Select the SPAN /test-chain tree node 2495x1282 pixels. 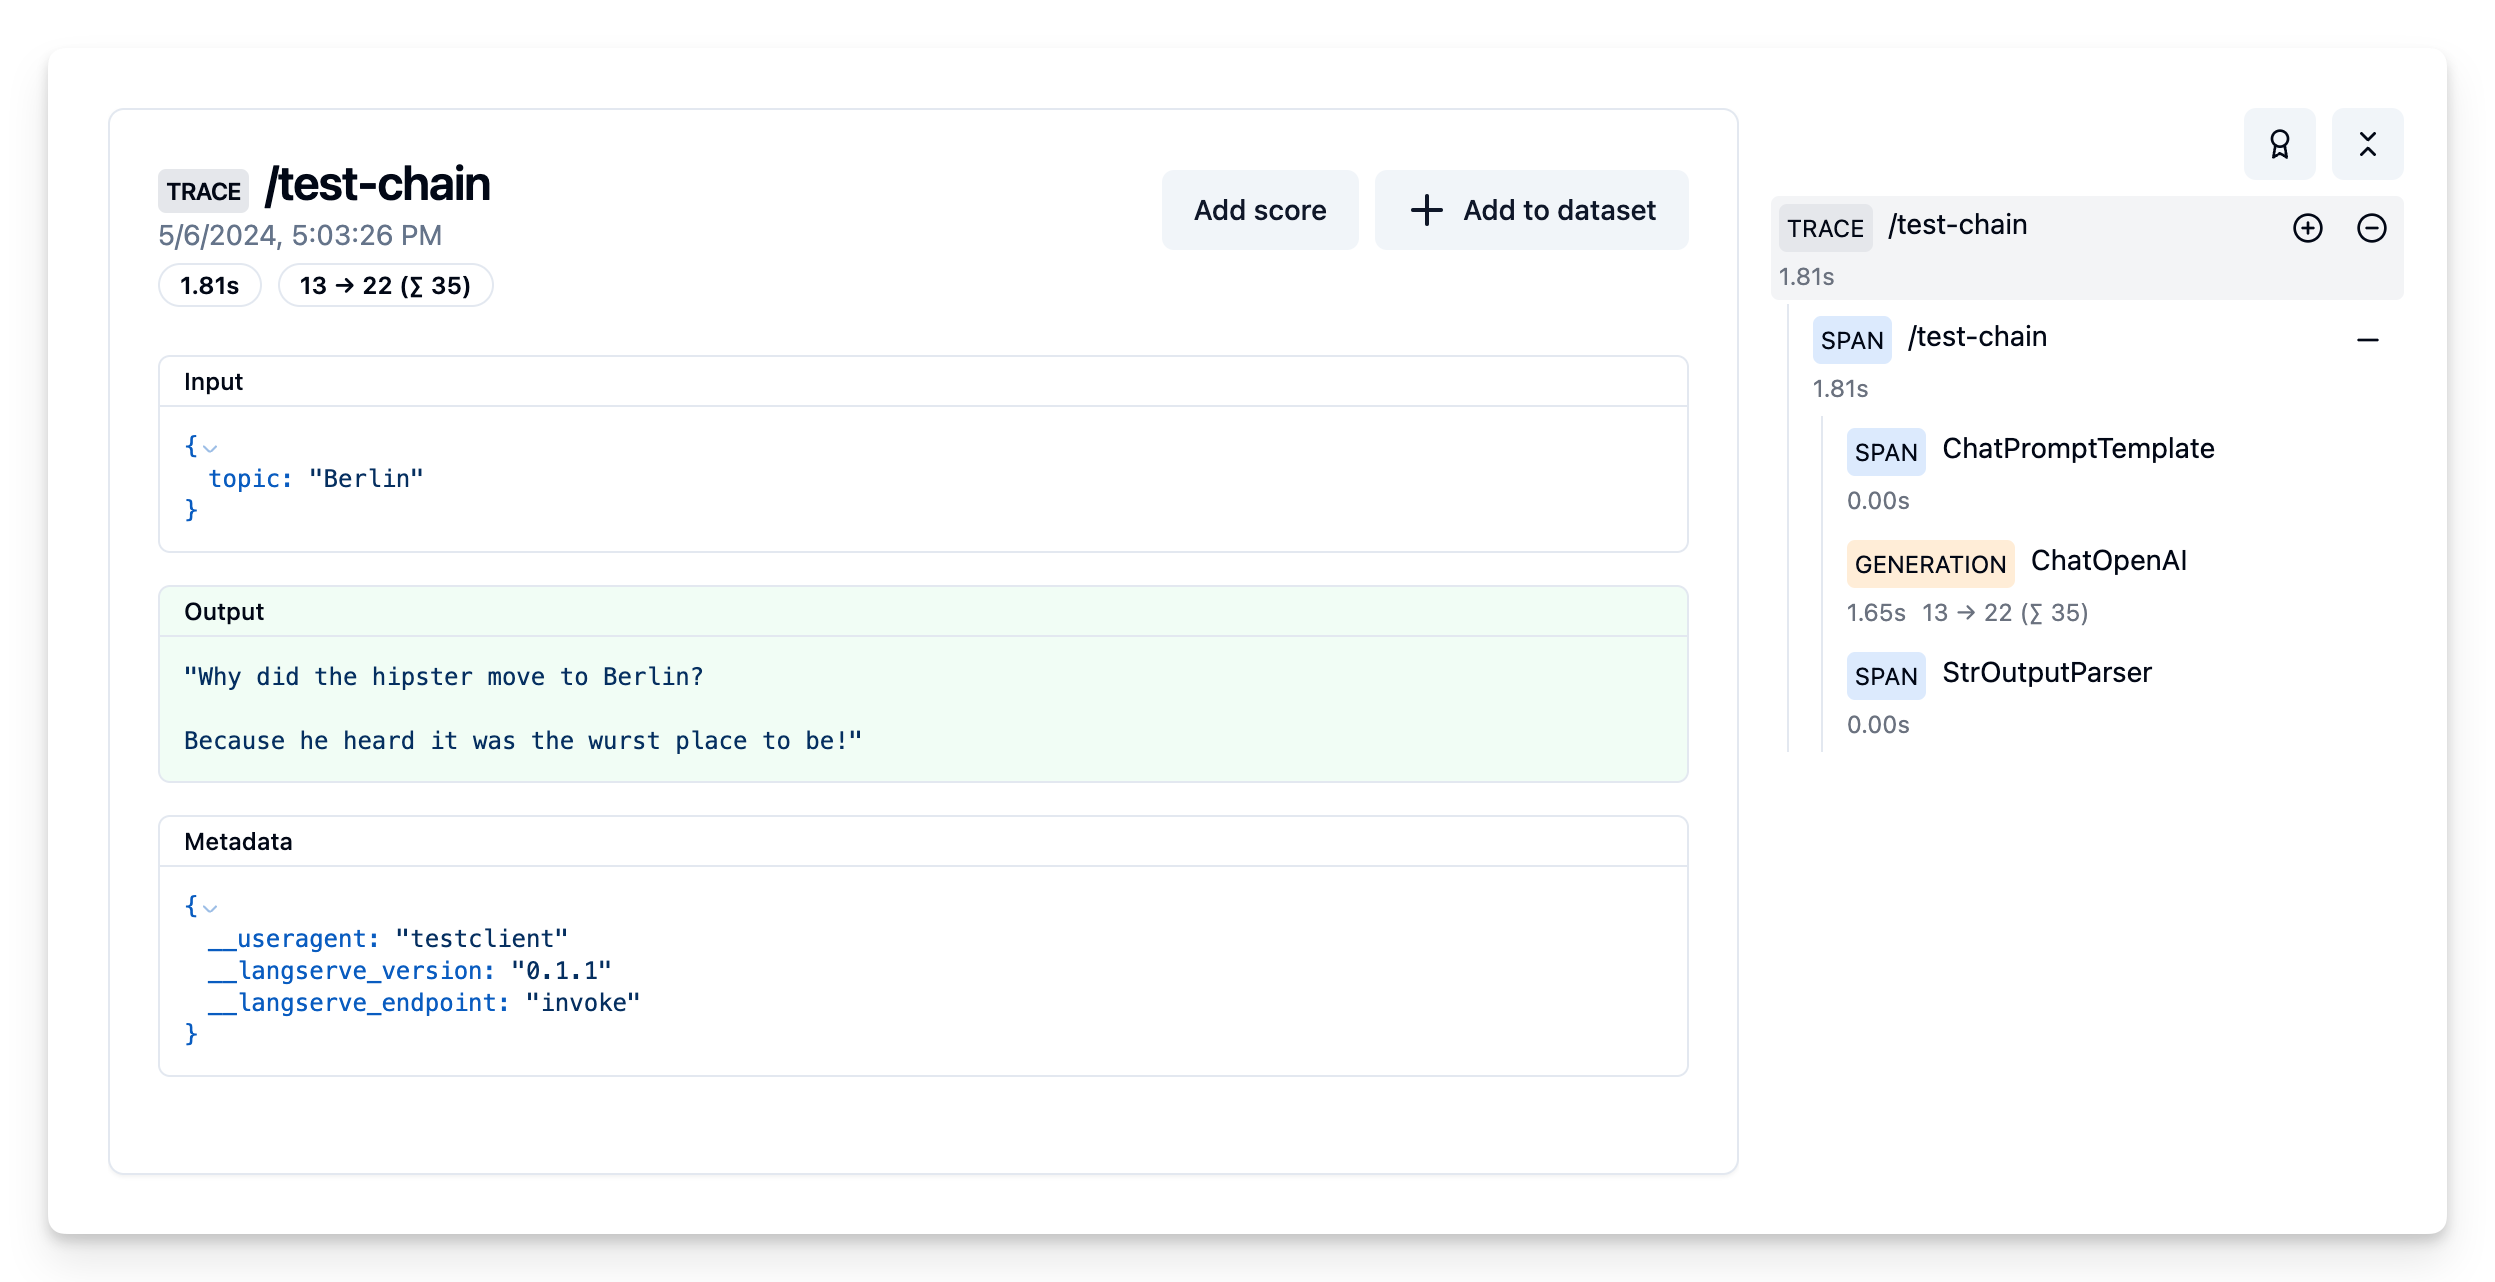coord(1977,338)
